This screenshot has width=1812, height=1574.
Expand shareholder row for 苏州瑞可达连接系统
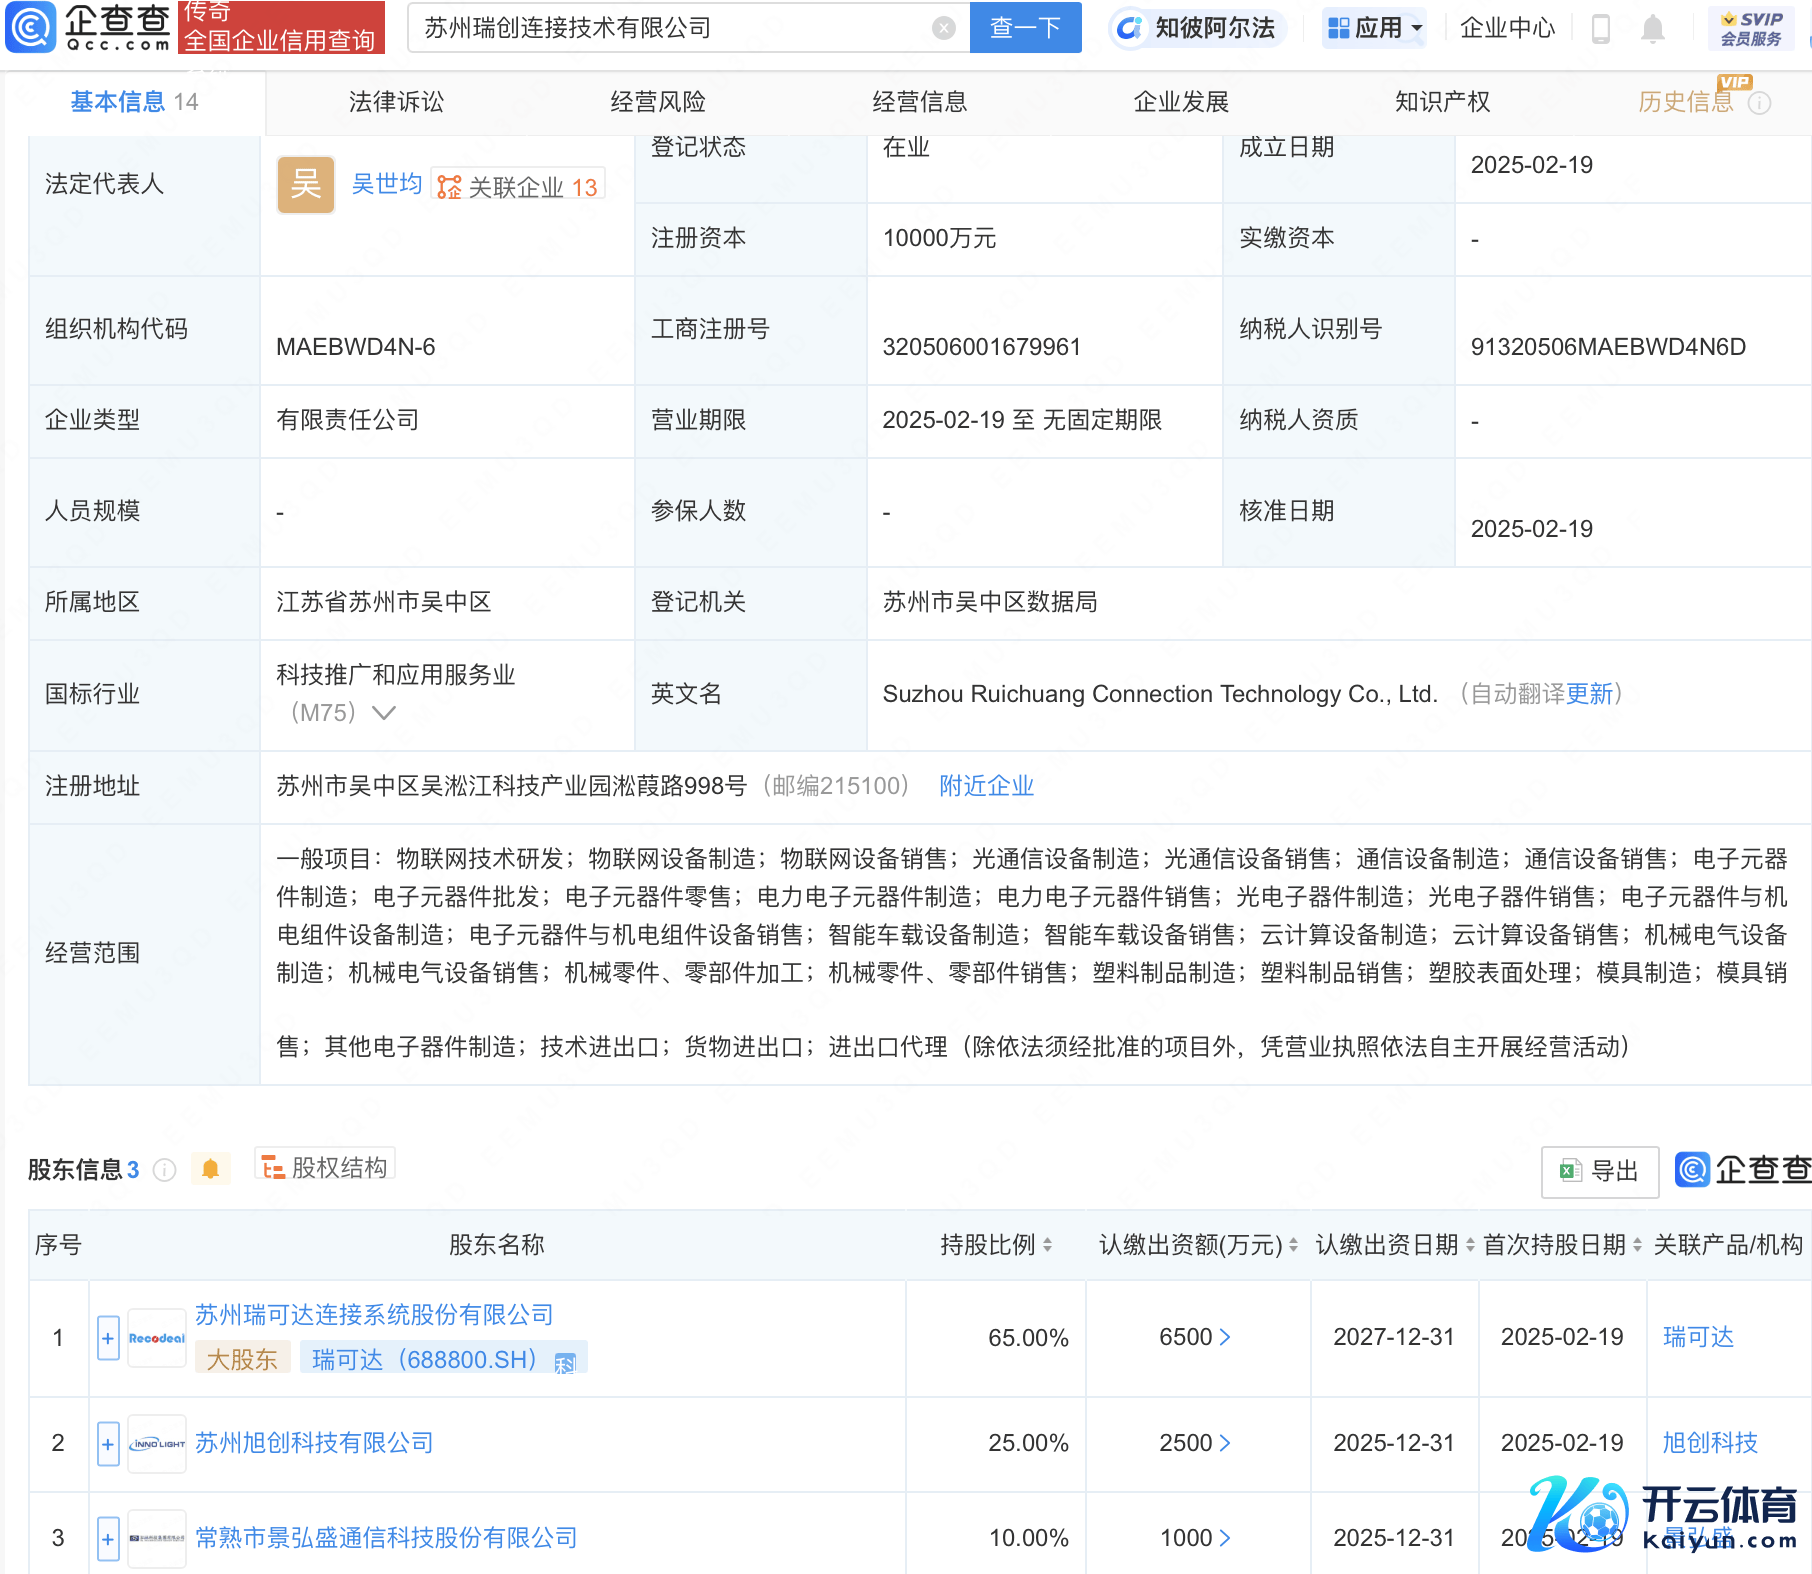tap(108, 1338)
